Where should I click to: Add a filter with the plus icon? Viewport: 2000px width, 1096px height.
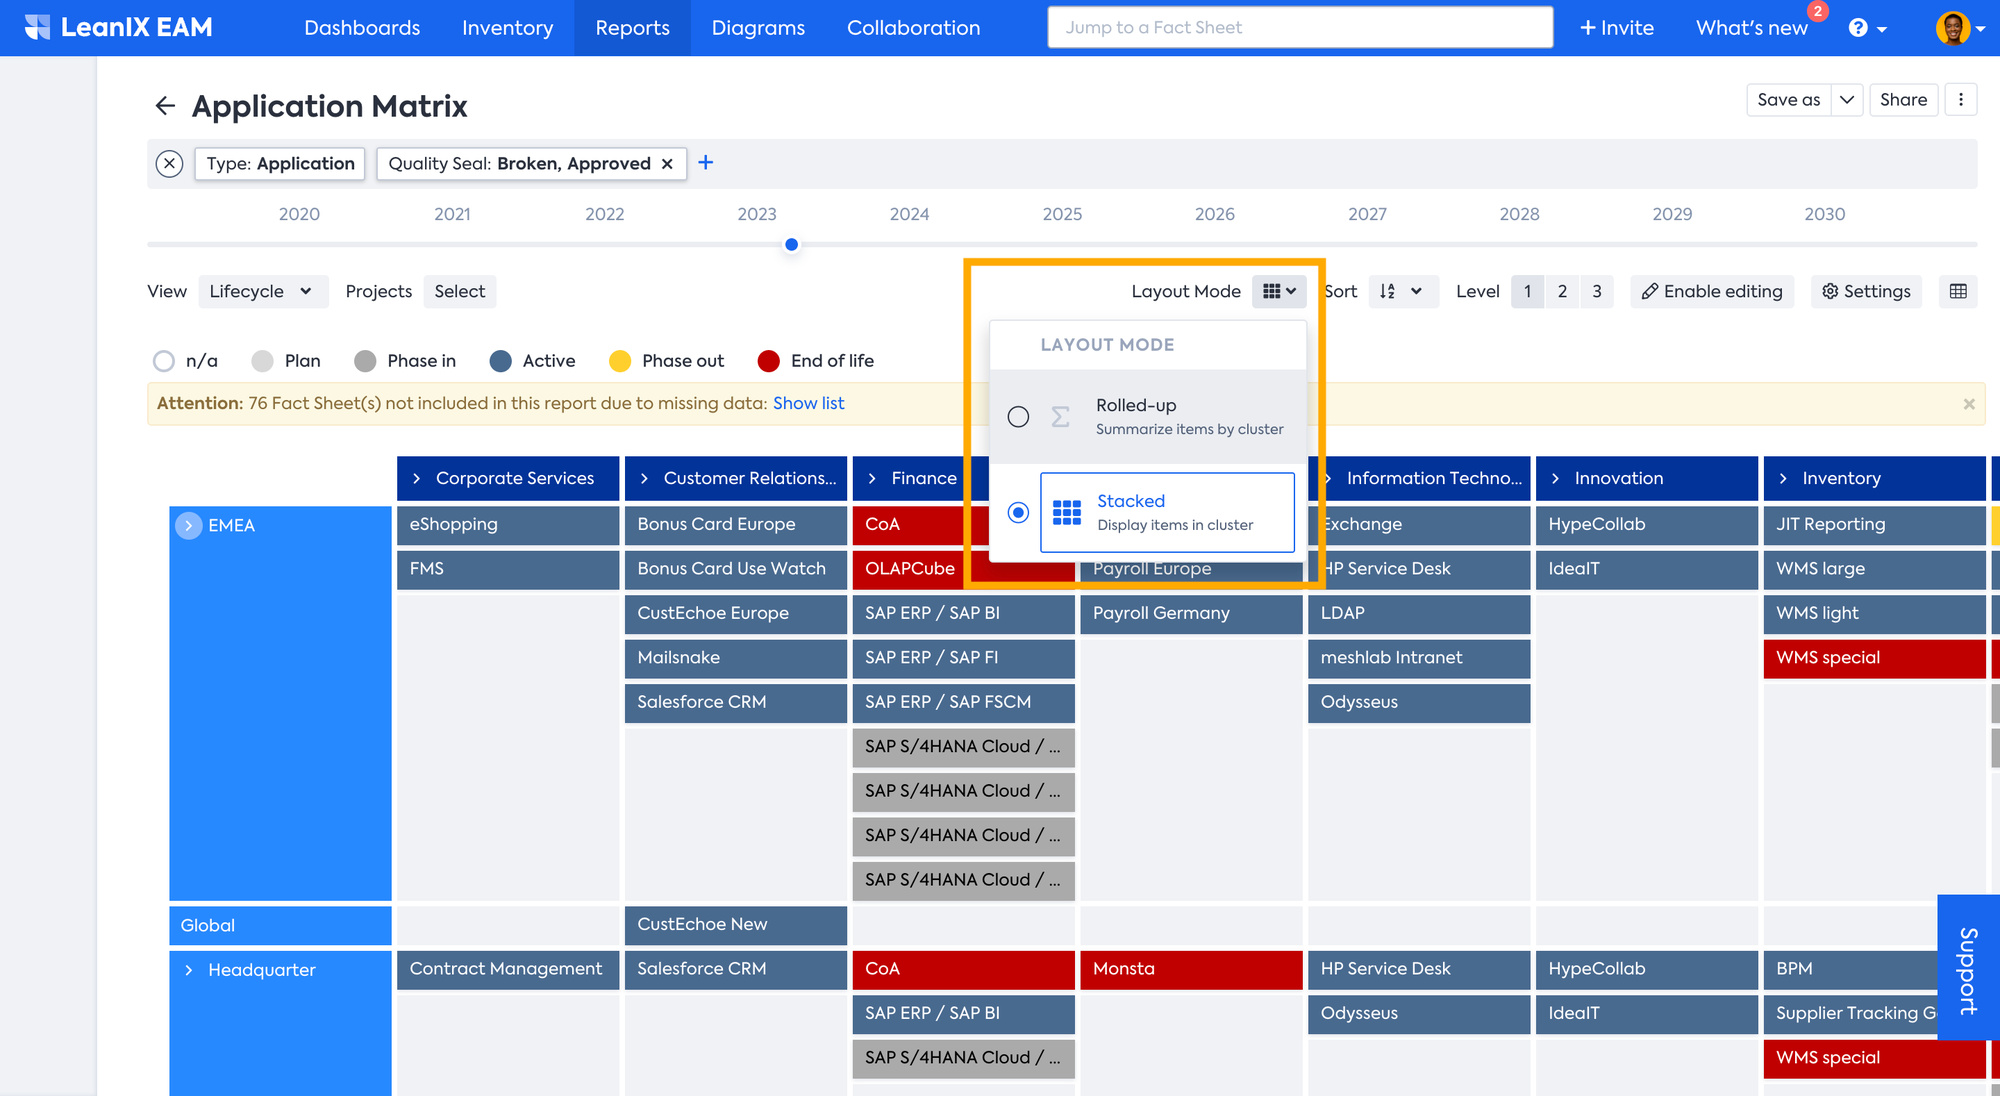coord(706,163)
